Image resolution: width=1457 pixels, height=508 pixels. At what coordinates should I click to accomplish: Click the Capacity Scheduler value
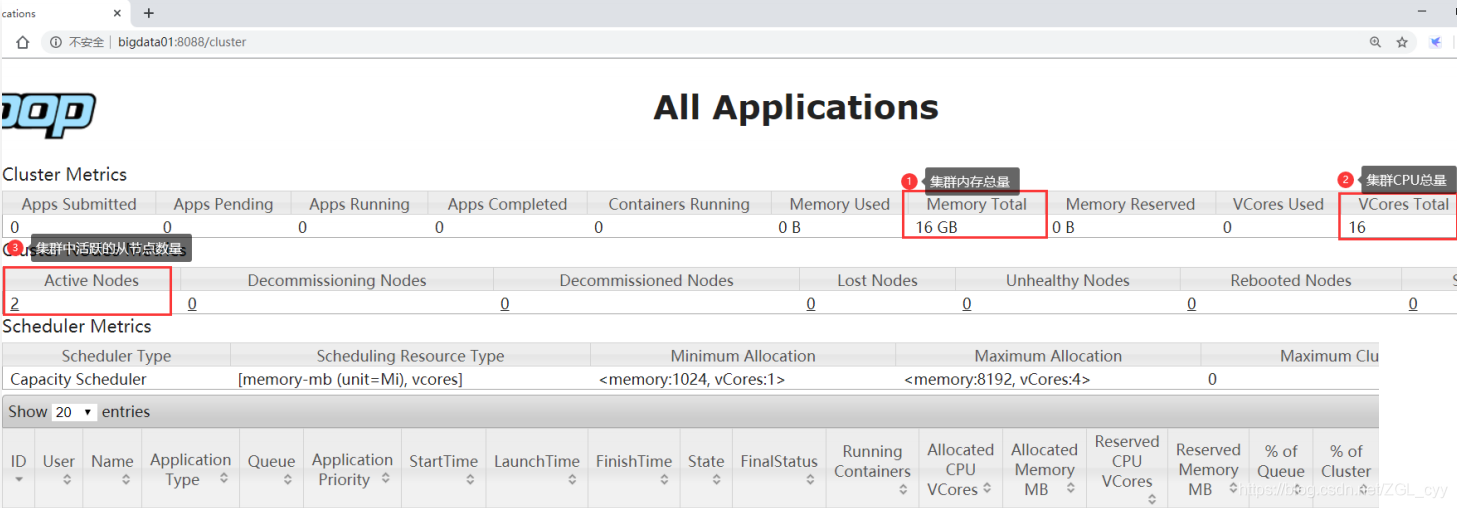78,380
